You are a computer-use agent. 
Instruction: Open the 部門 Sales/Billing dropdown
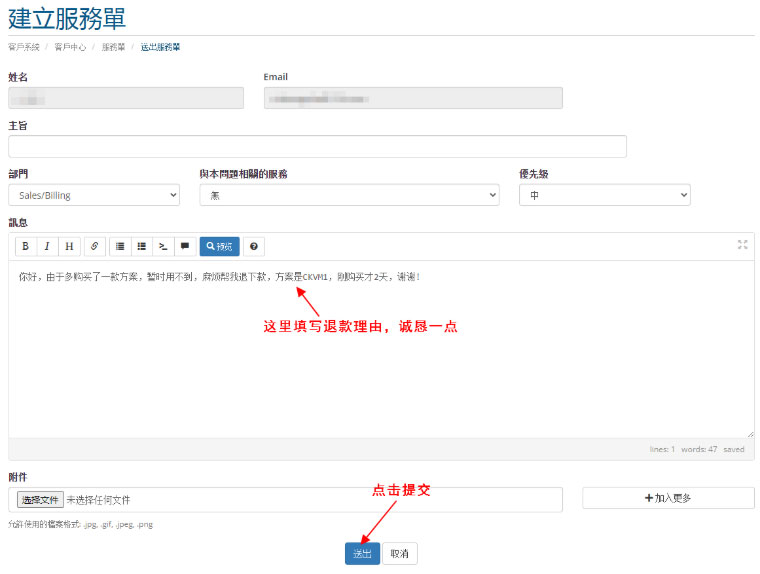pyautogui.click(x=94, y=196)
